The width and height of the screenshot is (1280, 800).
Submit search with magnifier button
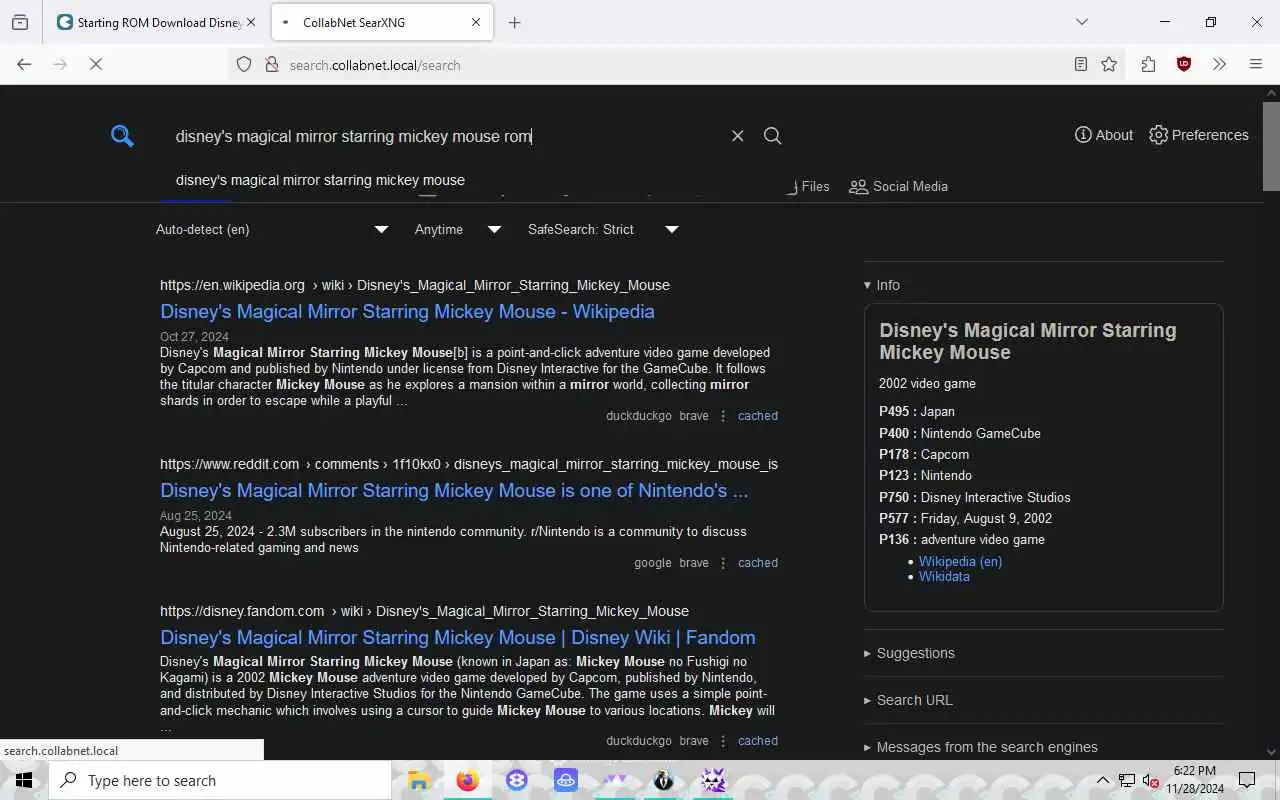click(x=772, y=136)
